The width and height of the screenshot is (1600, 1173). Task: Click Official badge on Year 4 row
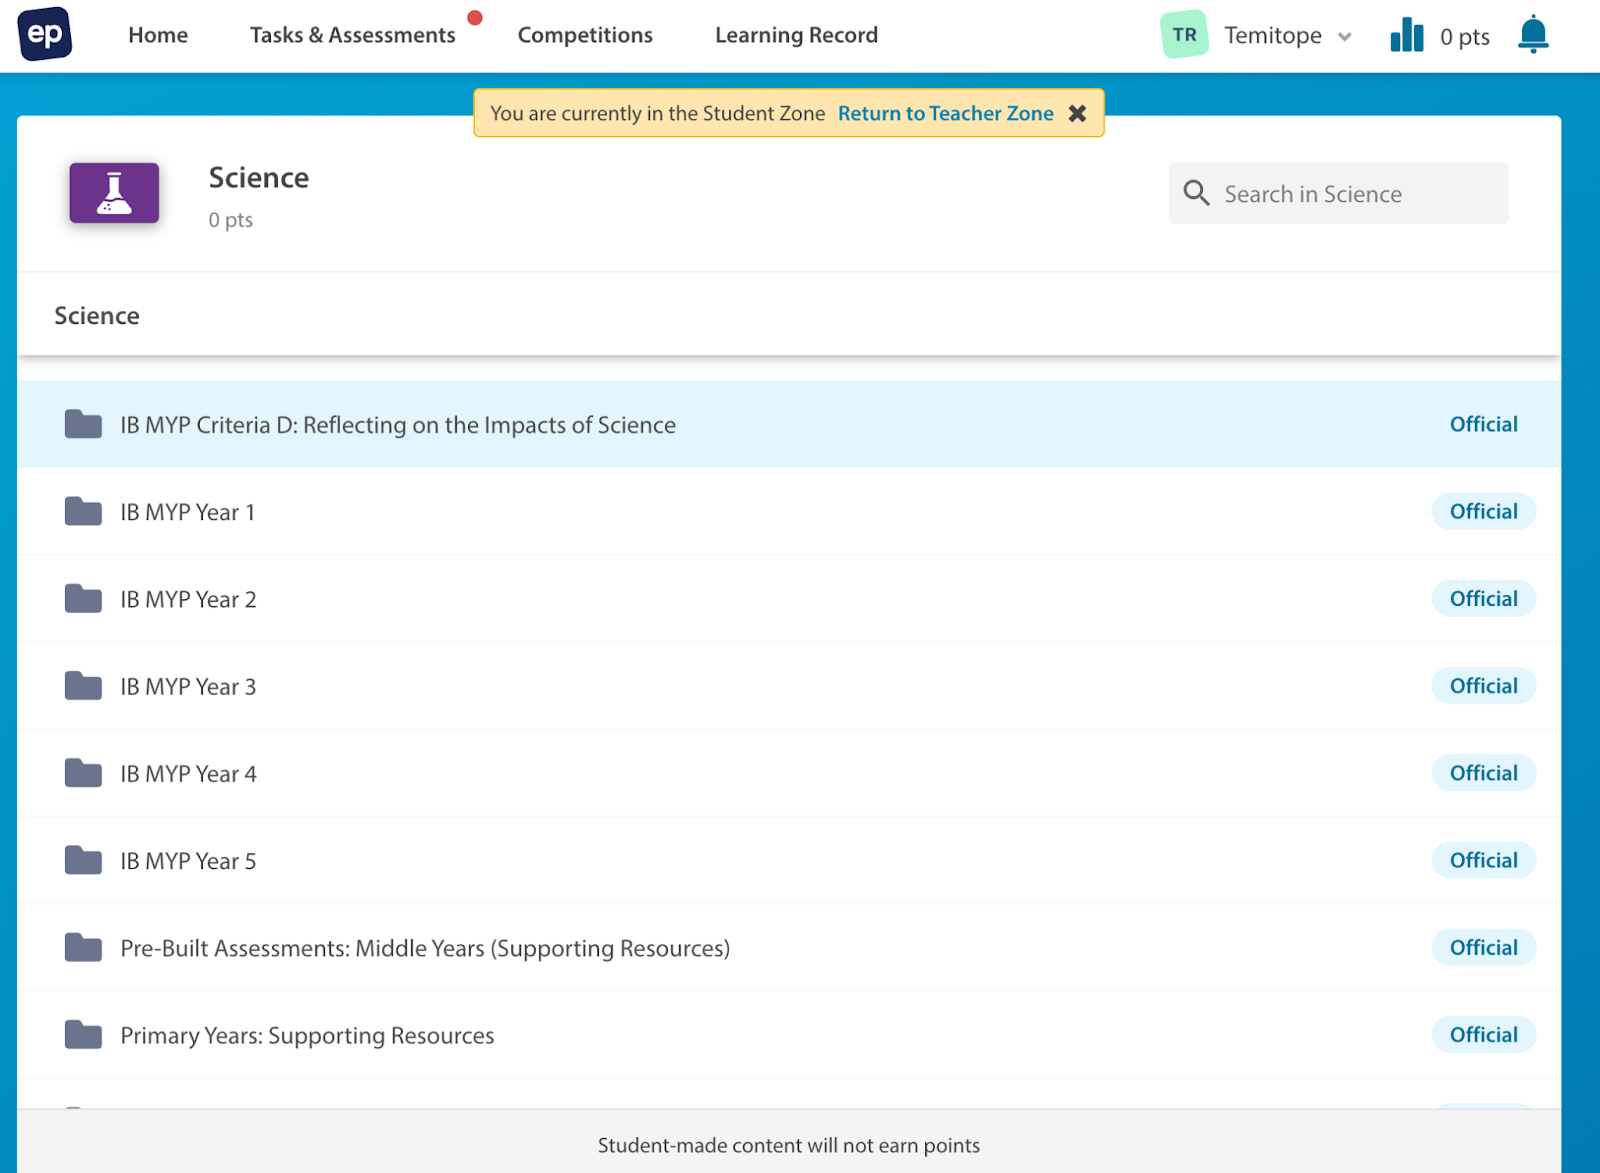[x=1483, y=772]
